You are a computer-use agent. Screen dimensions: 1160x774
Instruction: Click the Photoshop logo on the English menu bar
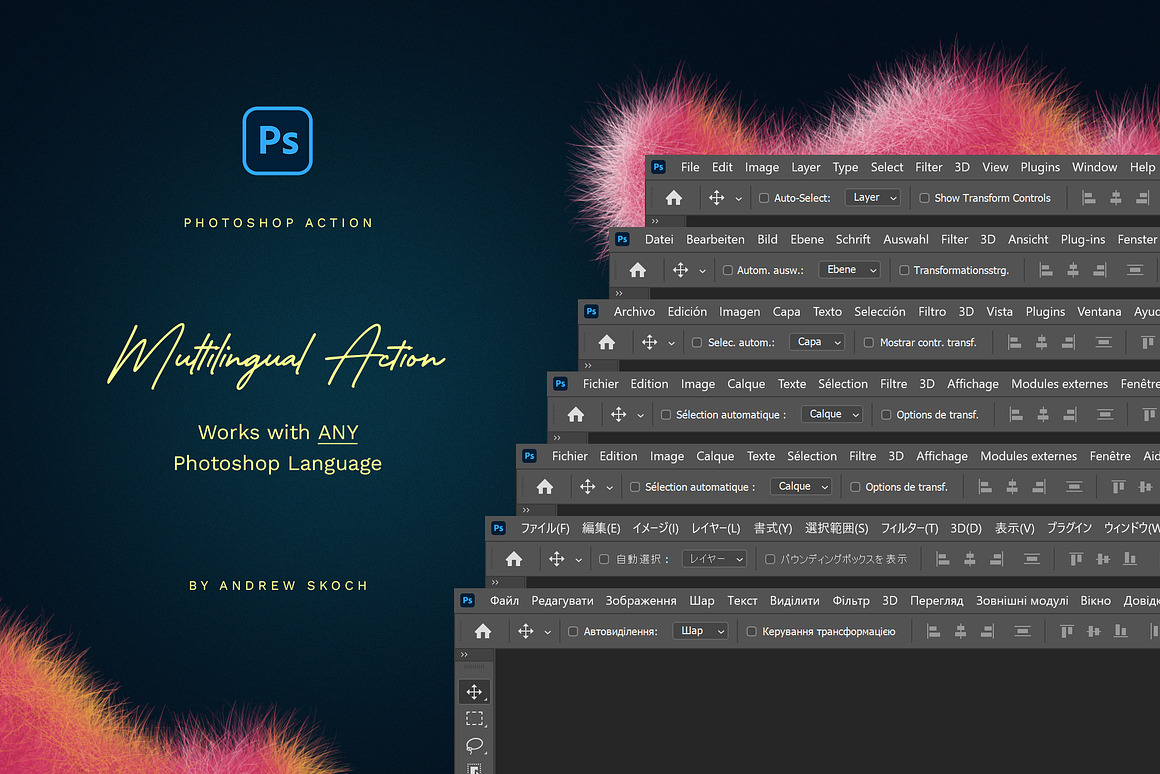click(x=658, y=167)
